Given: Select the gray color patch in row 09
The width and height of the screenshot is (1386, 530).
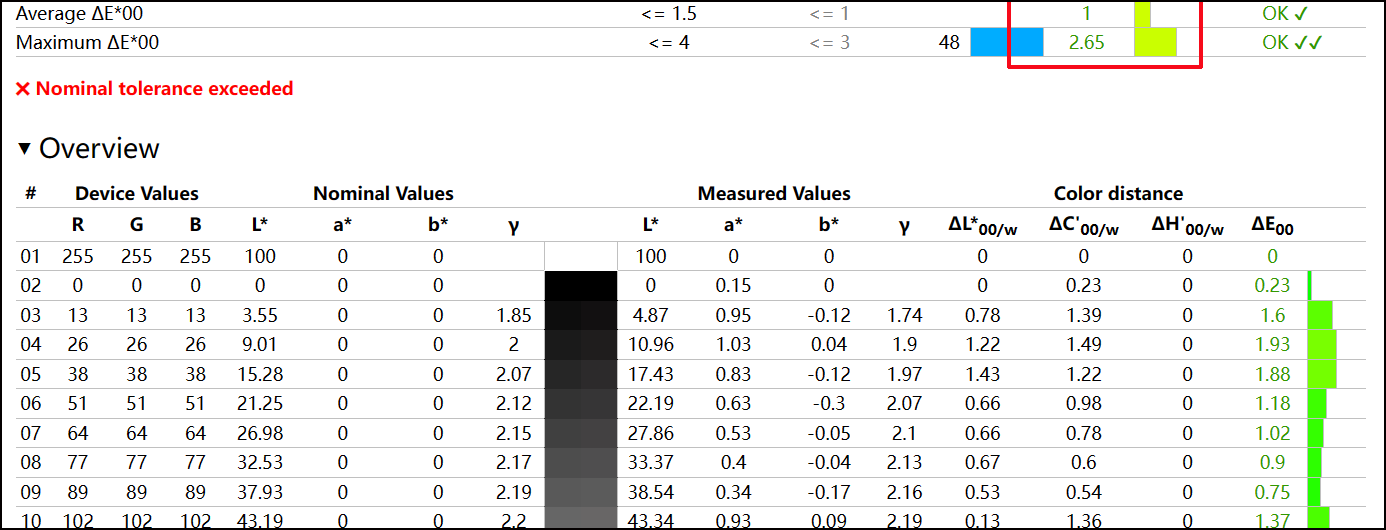Looking at the screenshot, I should (x=581, y=493).
